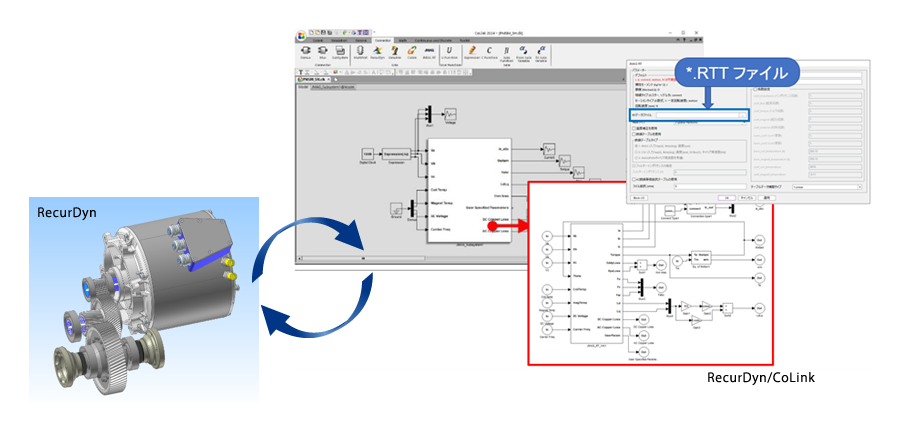Open table data interpolation type dropdown

click(x=827, y=187)
